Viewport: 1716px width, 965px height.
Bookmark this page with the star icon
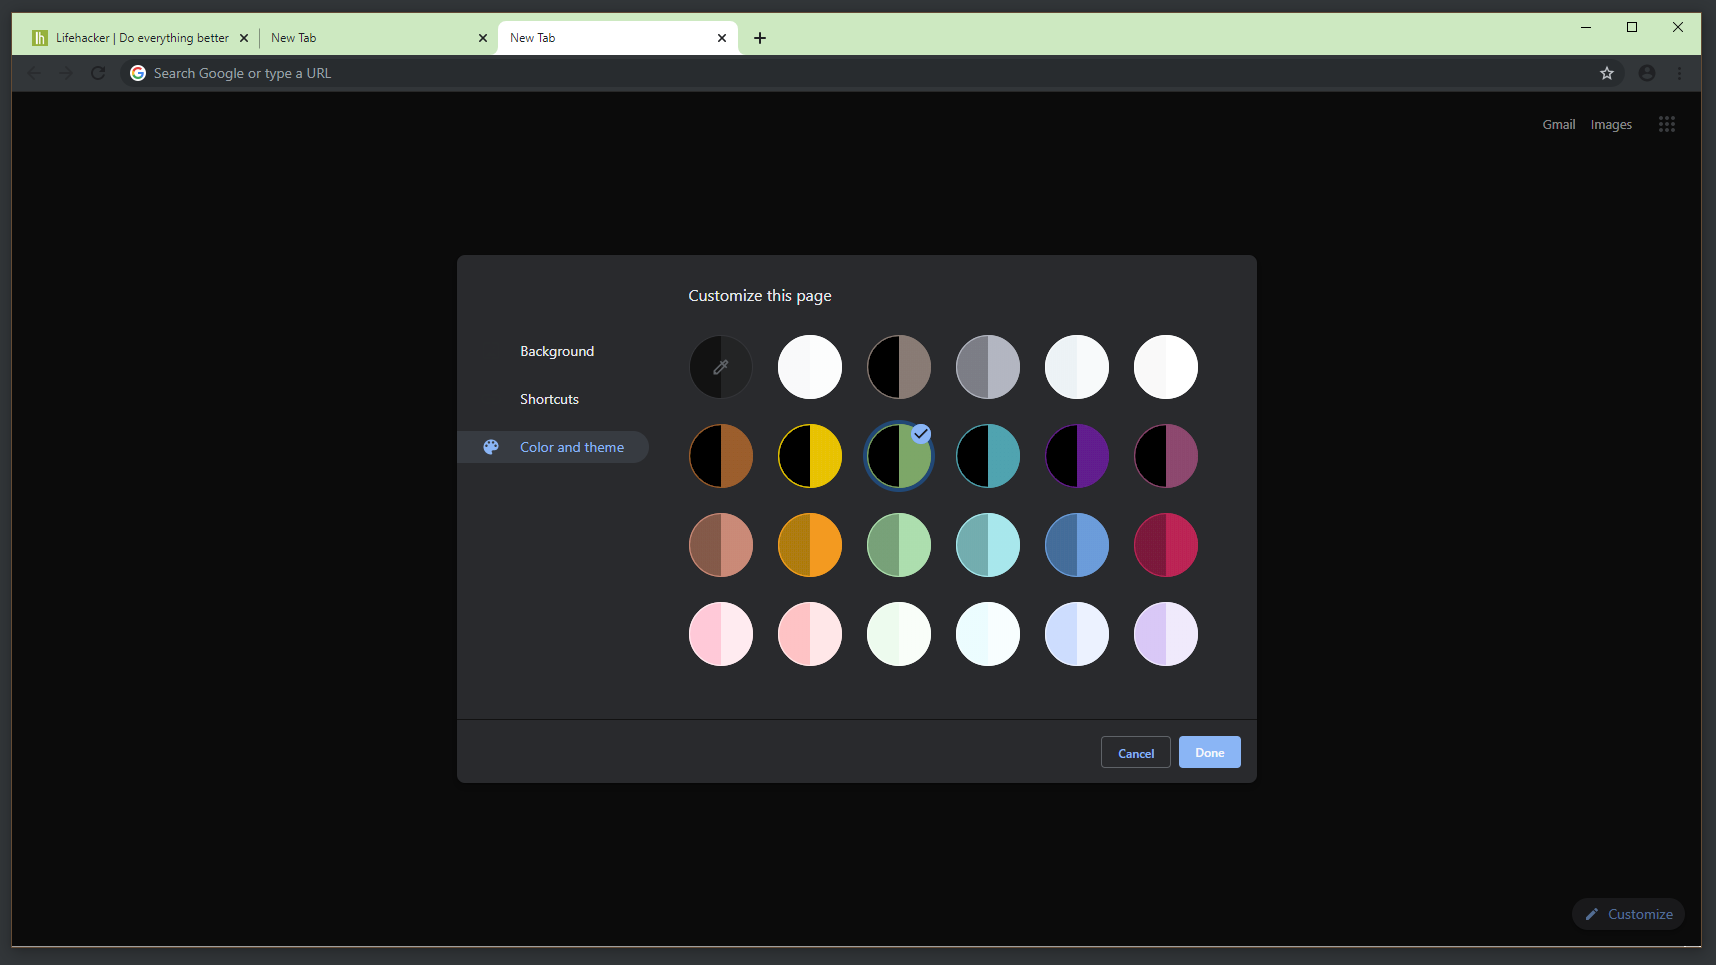click(x=1607, y=73)
